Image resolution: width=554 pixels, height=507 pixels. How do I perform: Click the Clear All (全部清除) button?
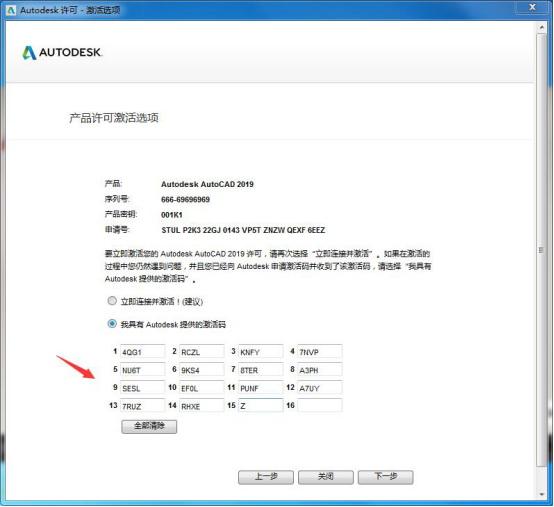(149, 426)
